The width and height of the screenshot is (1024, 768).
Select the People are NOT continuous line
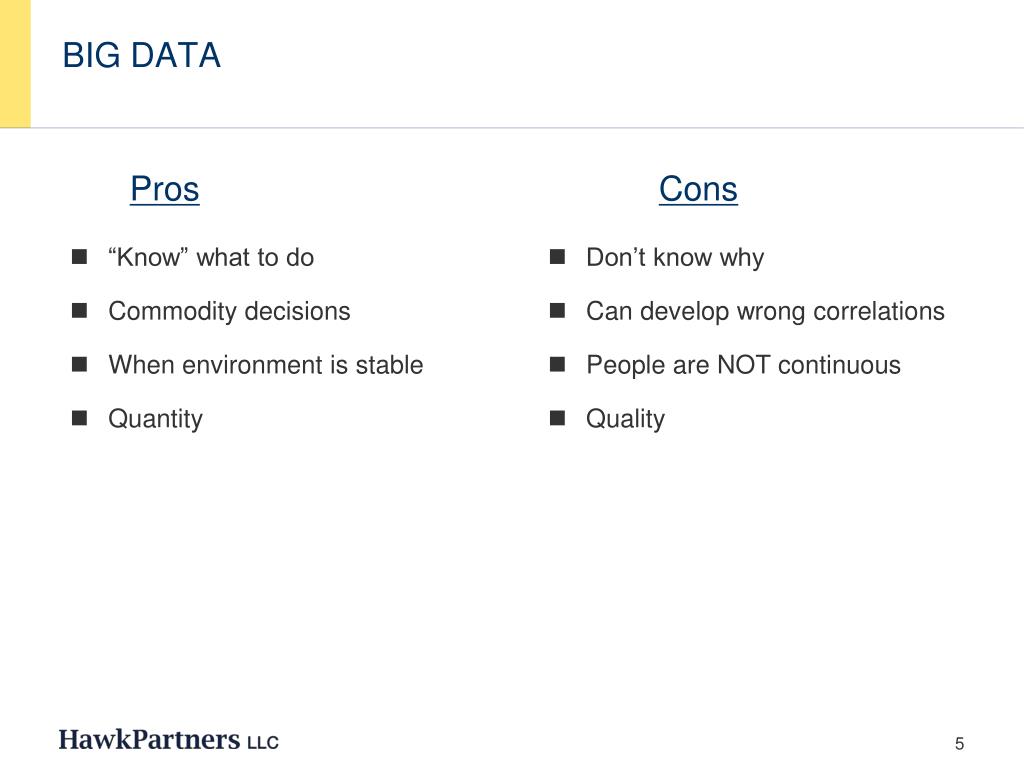(743, 365)
